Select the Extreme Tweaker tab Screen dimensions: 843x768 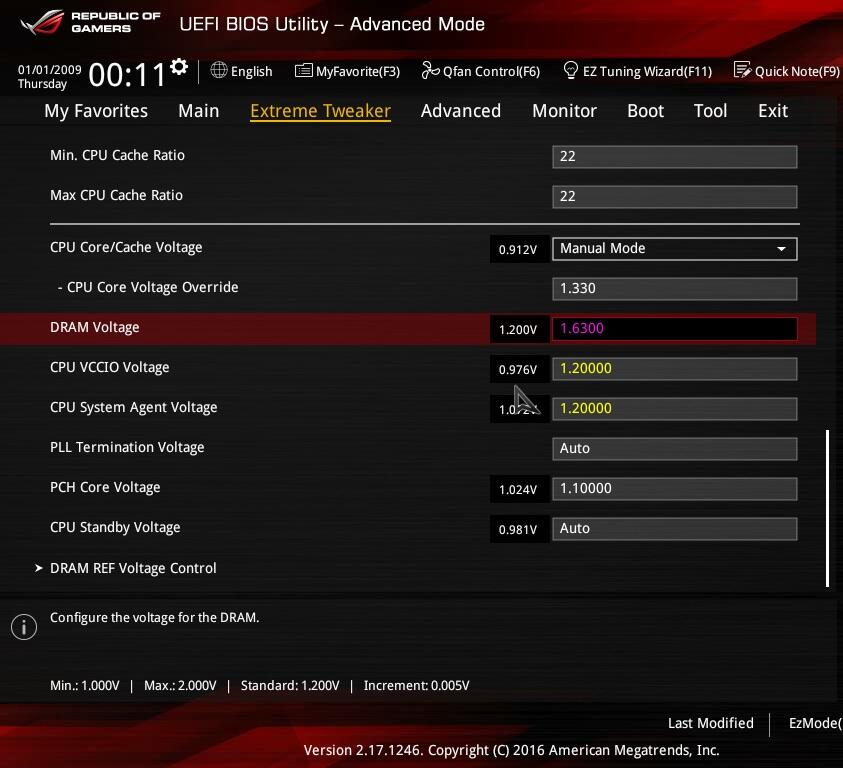pyautogui.click(x=320, y=111)
